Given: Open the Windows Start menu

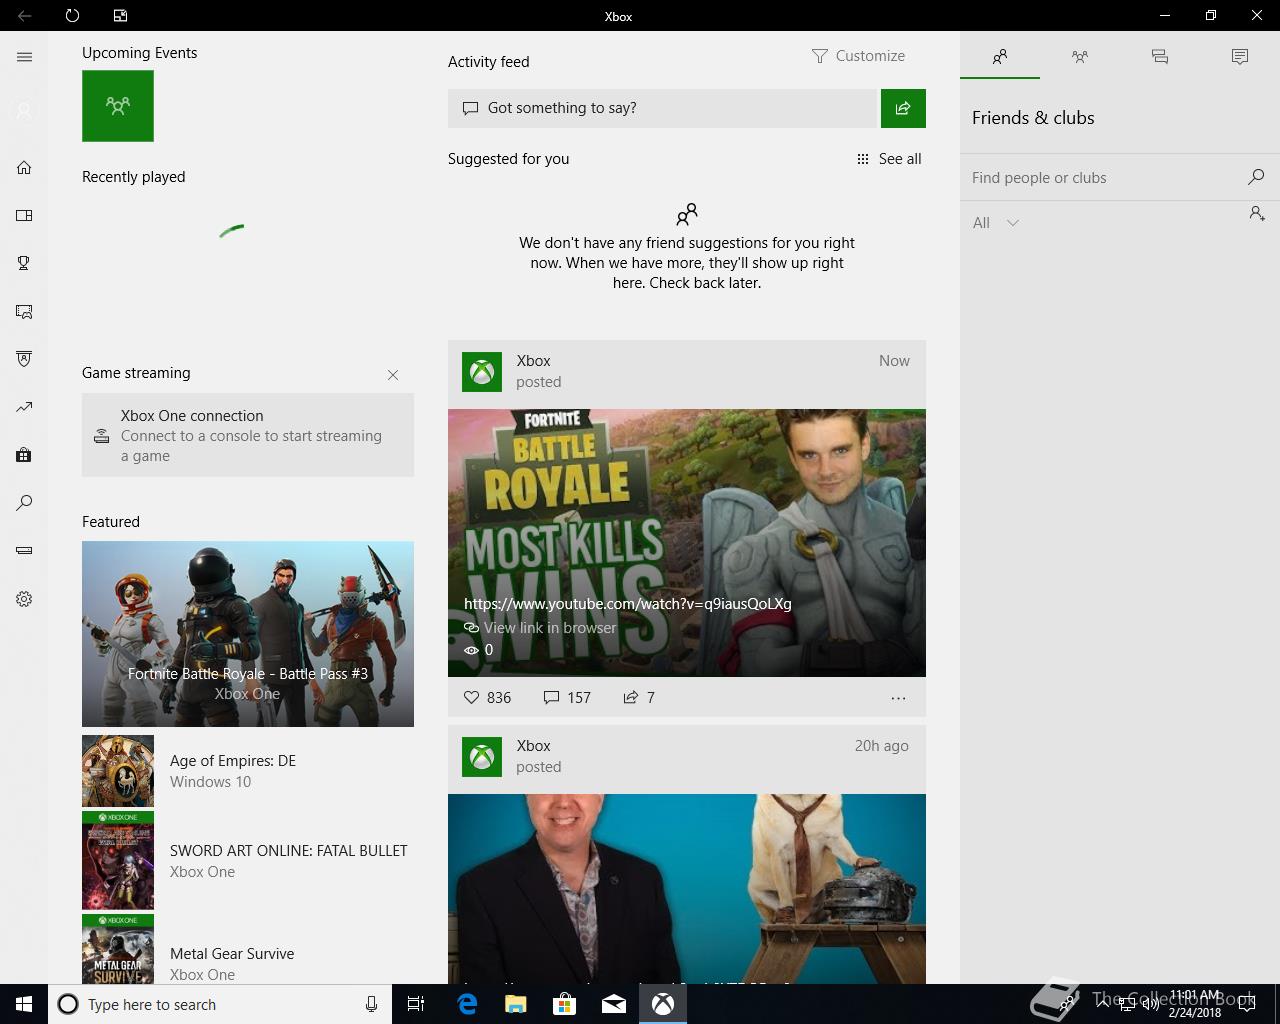Looking at the screenshot, I should (x=24, y=1004).
